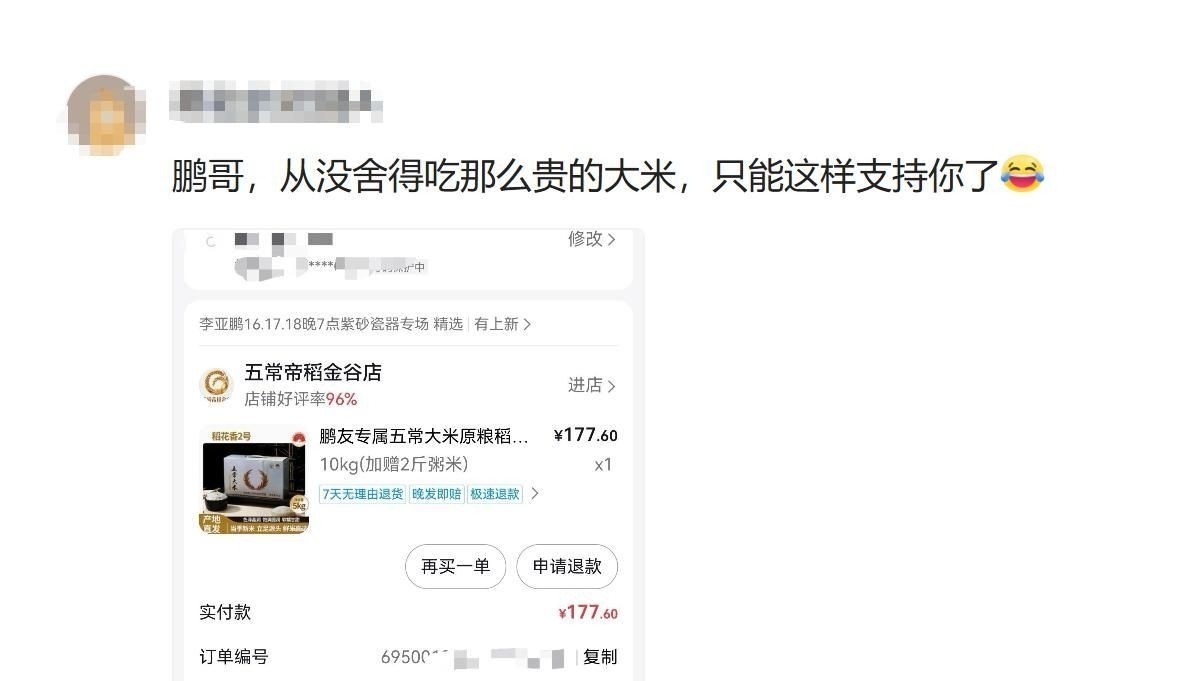Viewport: 1199px width, 681px height.
Task: Click the 晚发即赔 service tag
Action: point(437,494)
